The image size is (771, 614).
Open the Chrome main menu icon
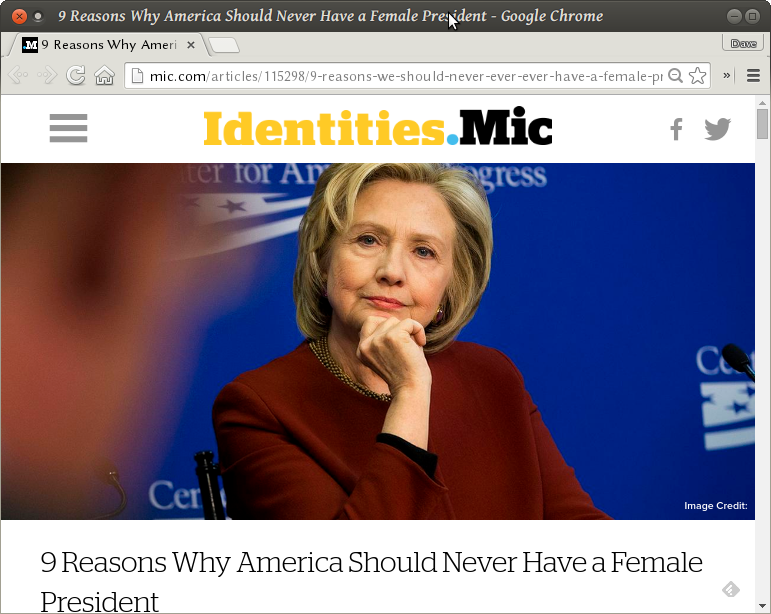click(x=753, y=76)
